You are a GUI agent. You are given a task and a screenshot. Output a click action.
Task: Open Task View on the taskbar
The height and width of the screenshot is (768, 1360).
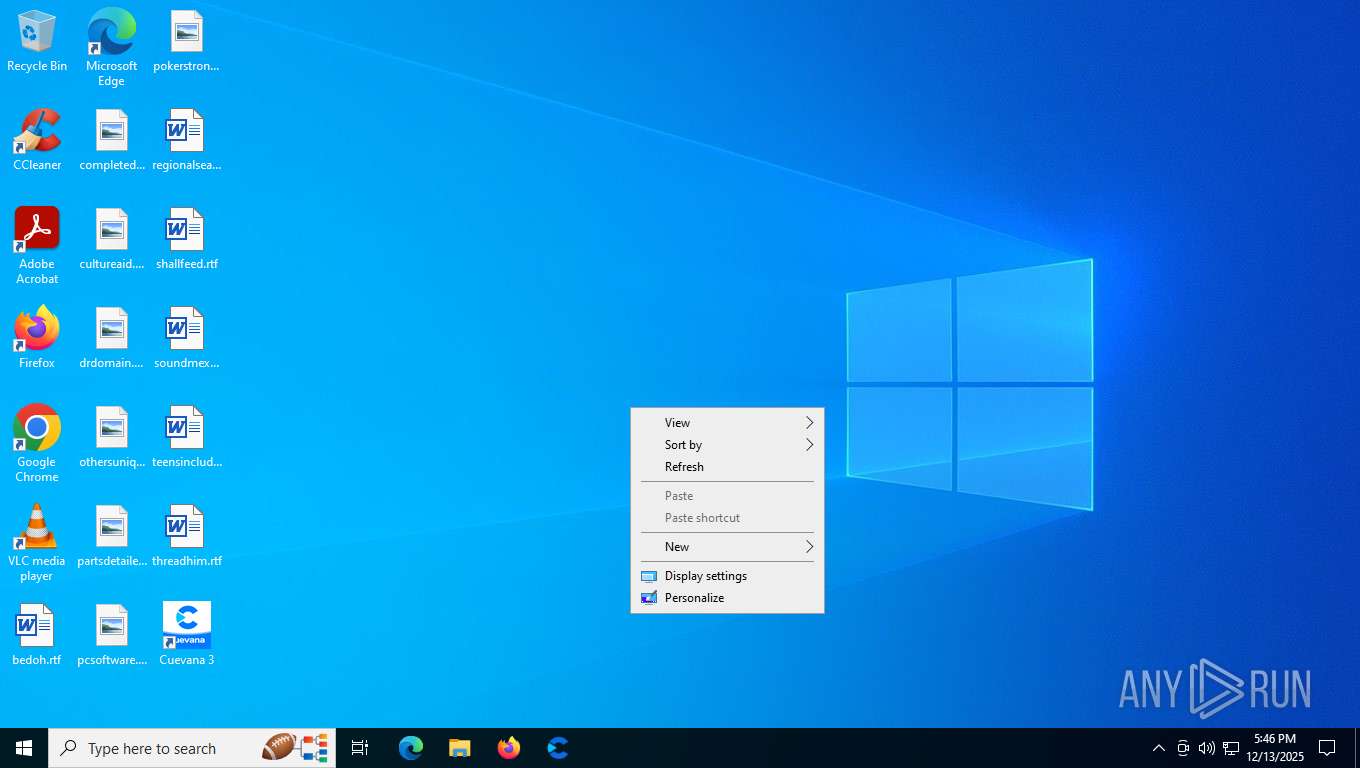tap(360, 748)
